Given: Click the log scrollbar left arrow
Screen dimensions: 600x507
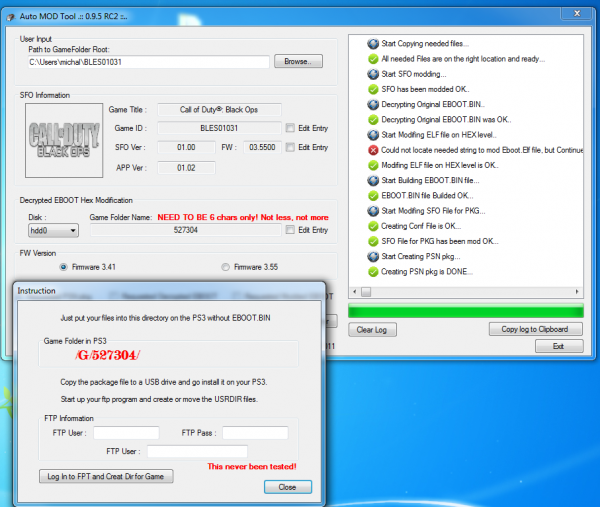Looking at the screenshot, I should [355, 292].
